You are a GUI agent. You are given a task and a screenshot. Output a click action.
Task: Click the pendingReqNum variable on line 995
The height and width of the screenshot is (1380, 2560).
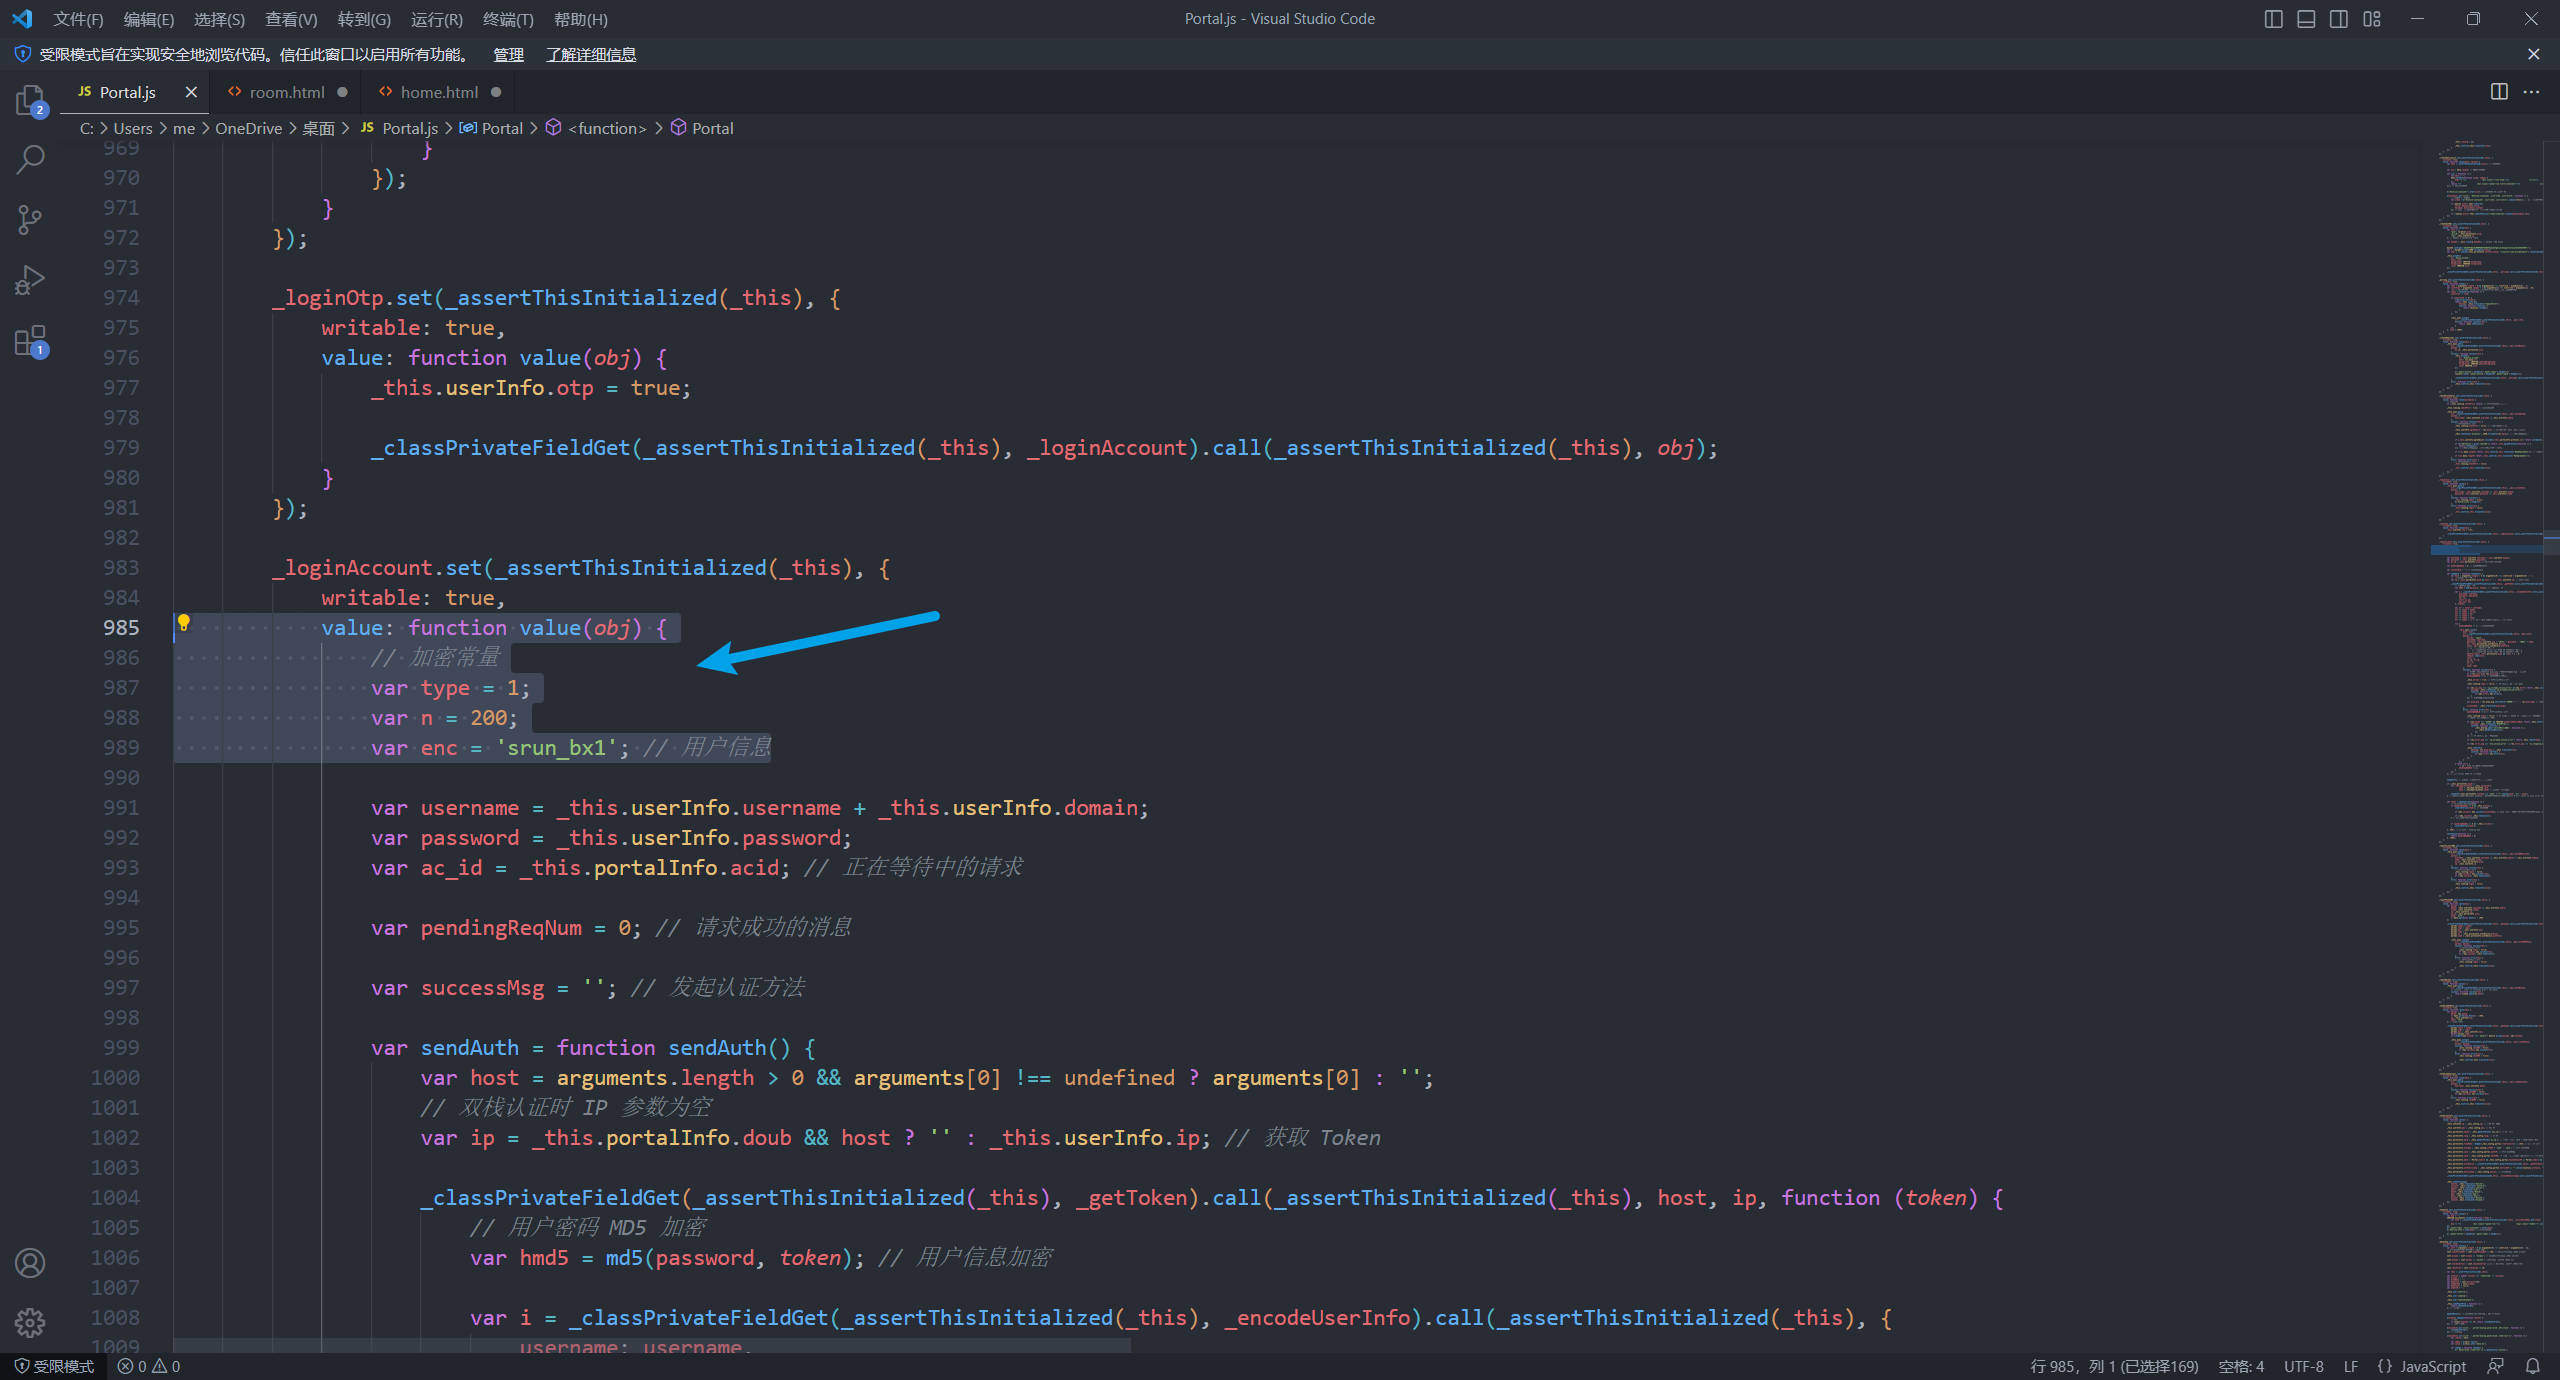pyautogui.click(x=501, y=927)
